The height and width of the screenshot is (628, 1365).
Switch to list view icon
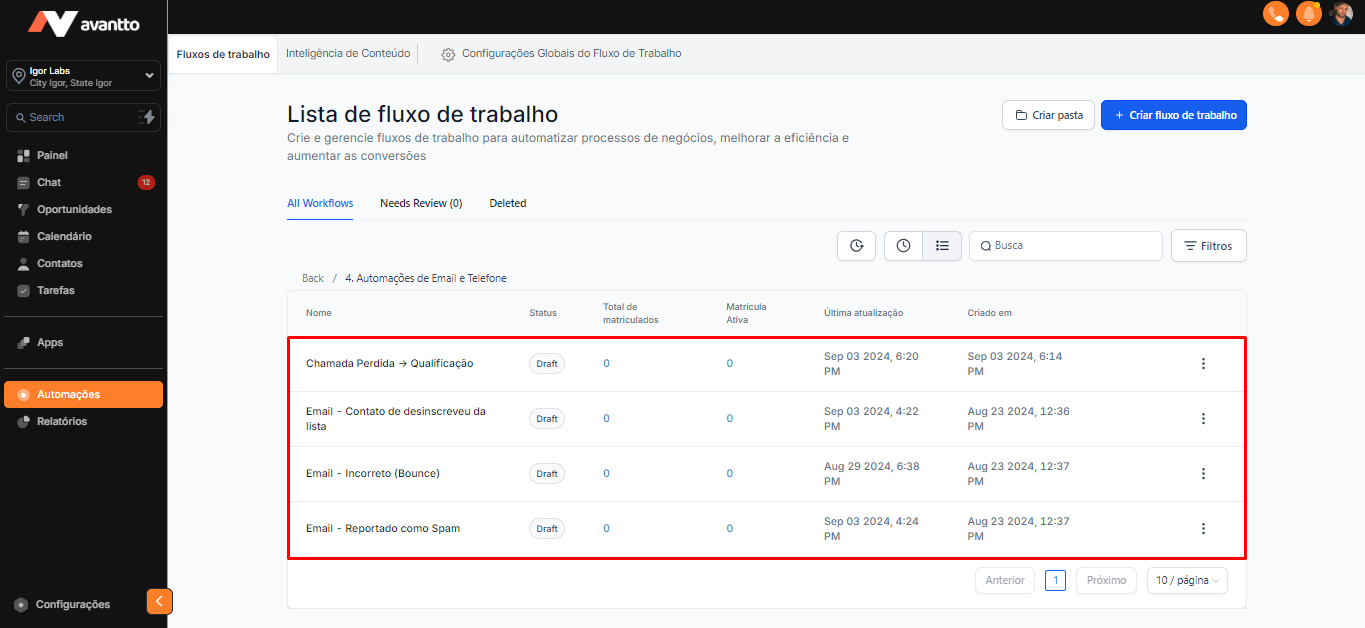click(x=942, y=246)
